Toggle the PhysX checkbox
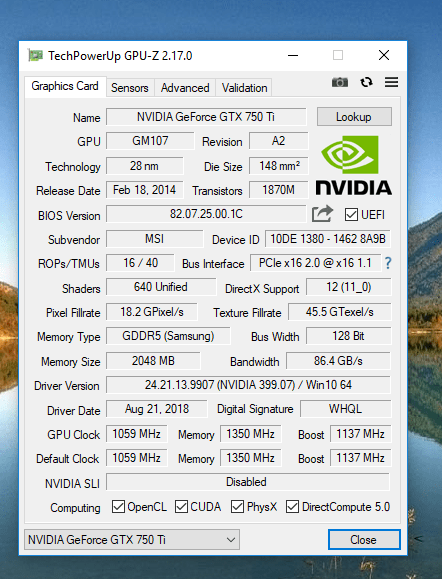 click(x=237, y=507)
